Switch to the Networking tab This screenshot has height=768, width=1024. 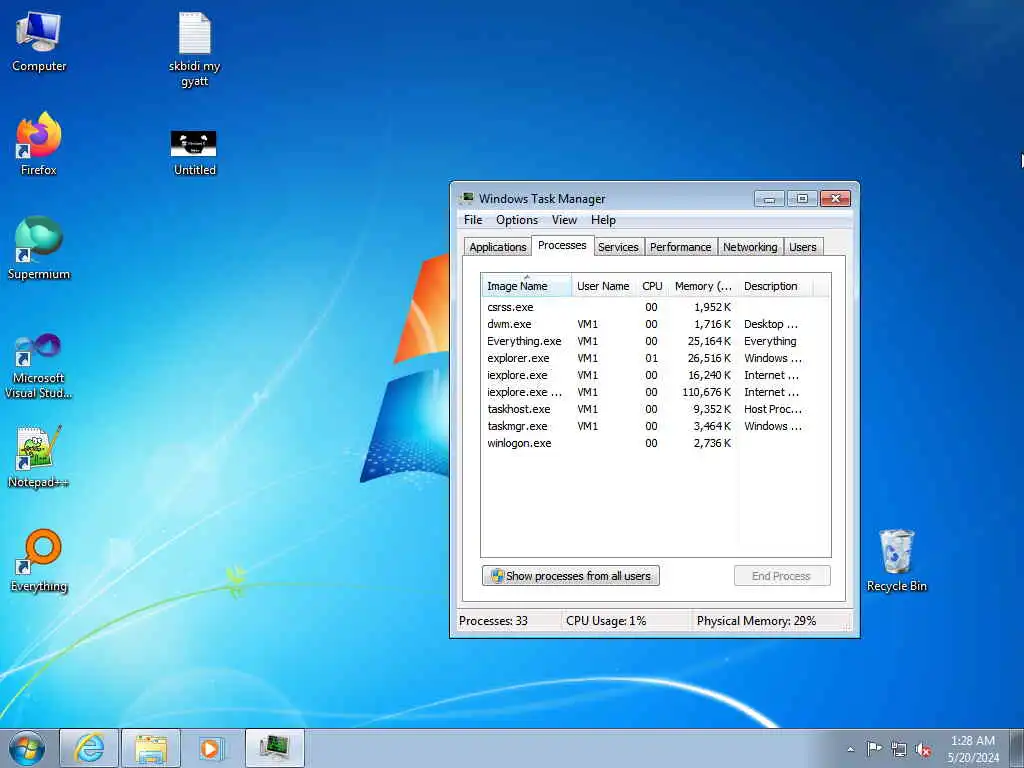tap(750, 247)
